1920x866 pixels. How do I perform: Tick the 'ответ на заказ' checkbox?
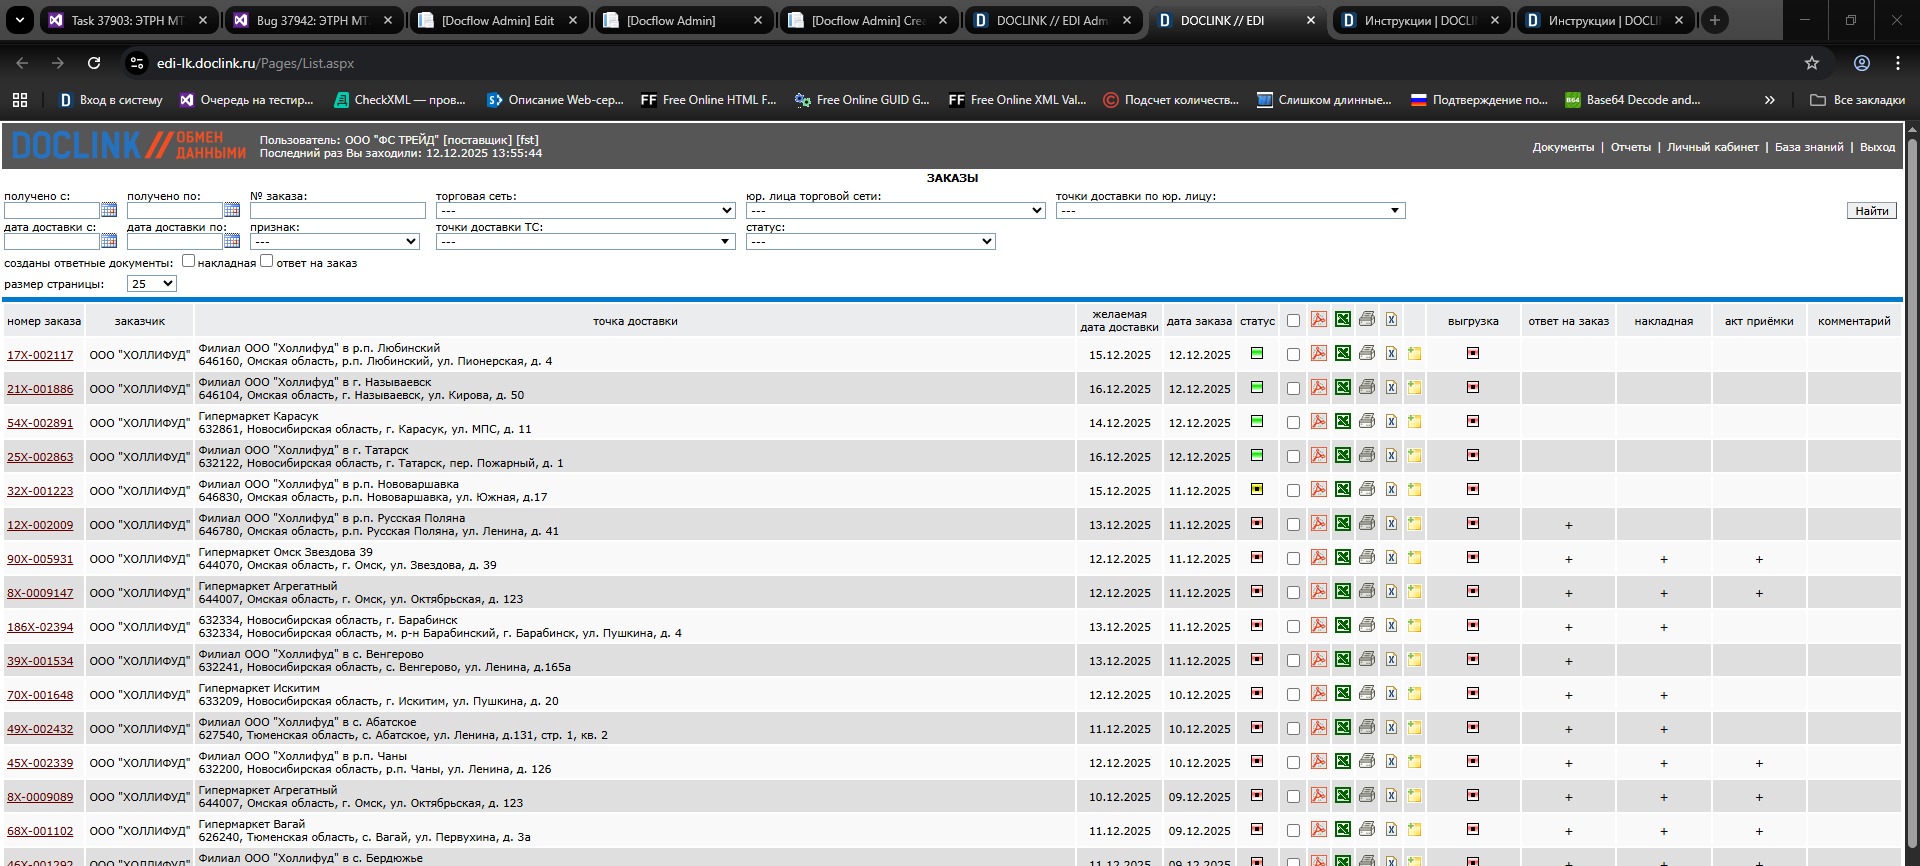click(266, 261)
